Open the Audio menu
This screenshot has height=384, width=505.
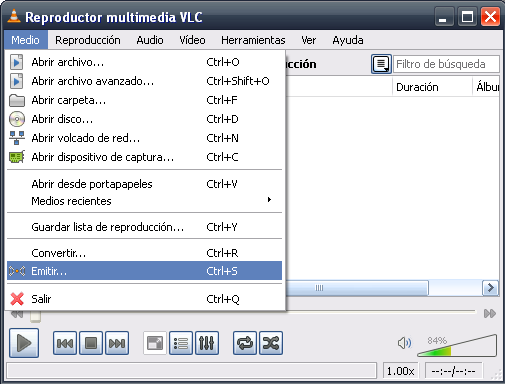150,40
